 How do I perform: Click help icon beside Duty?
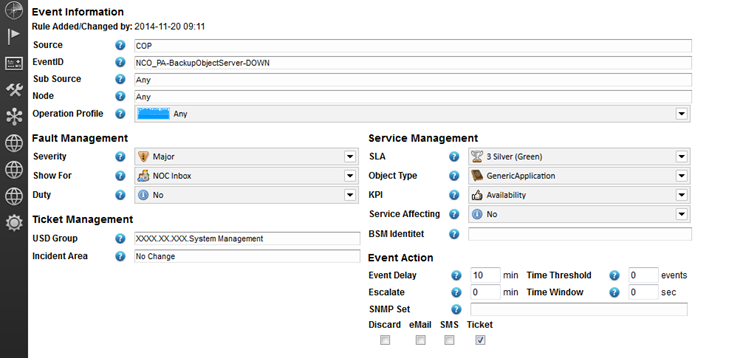click(x=120, y=195)
